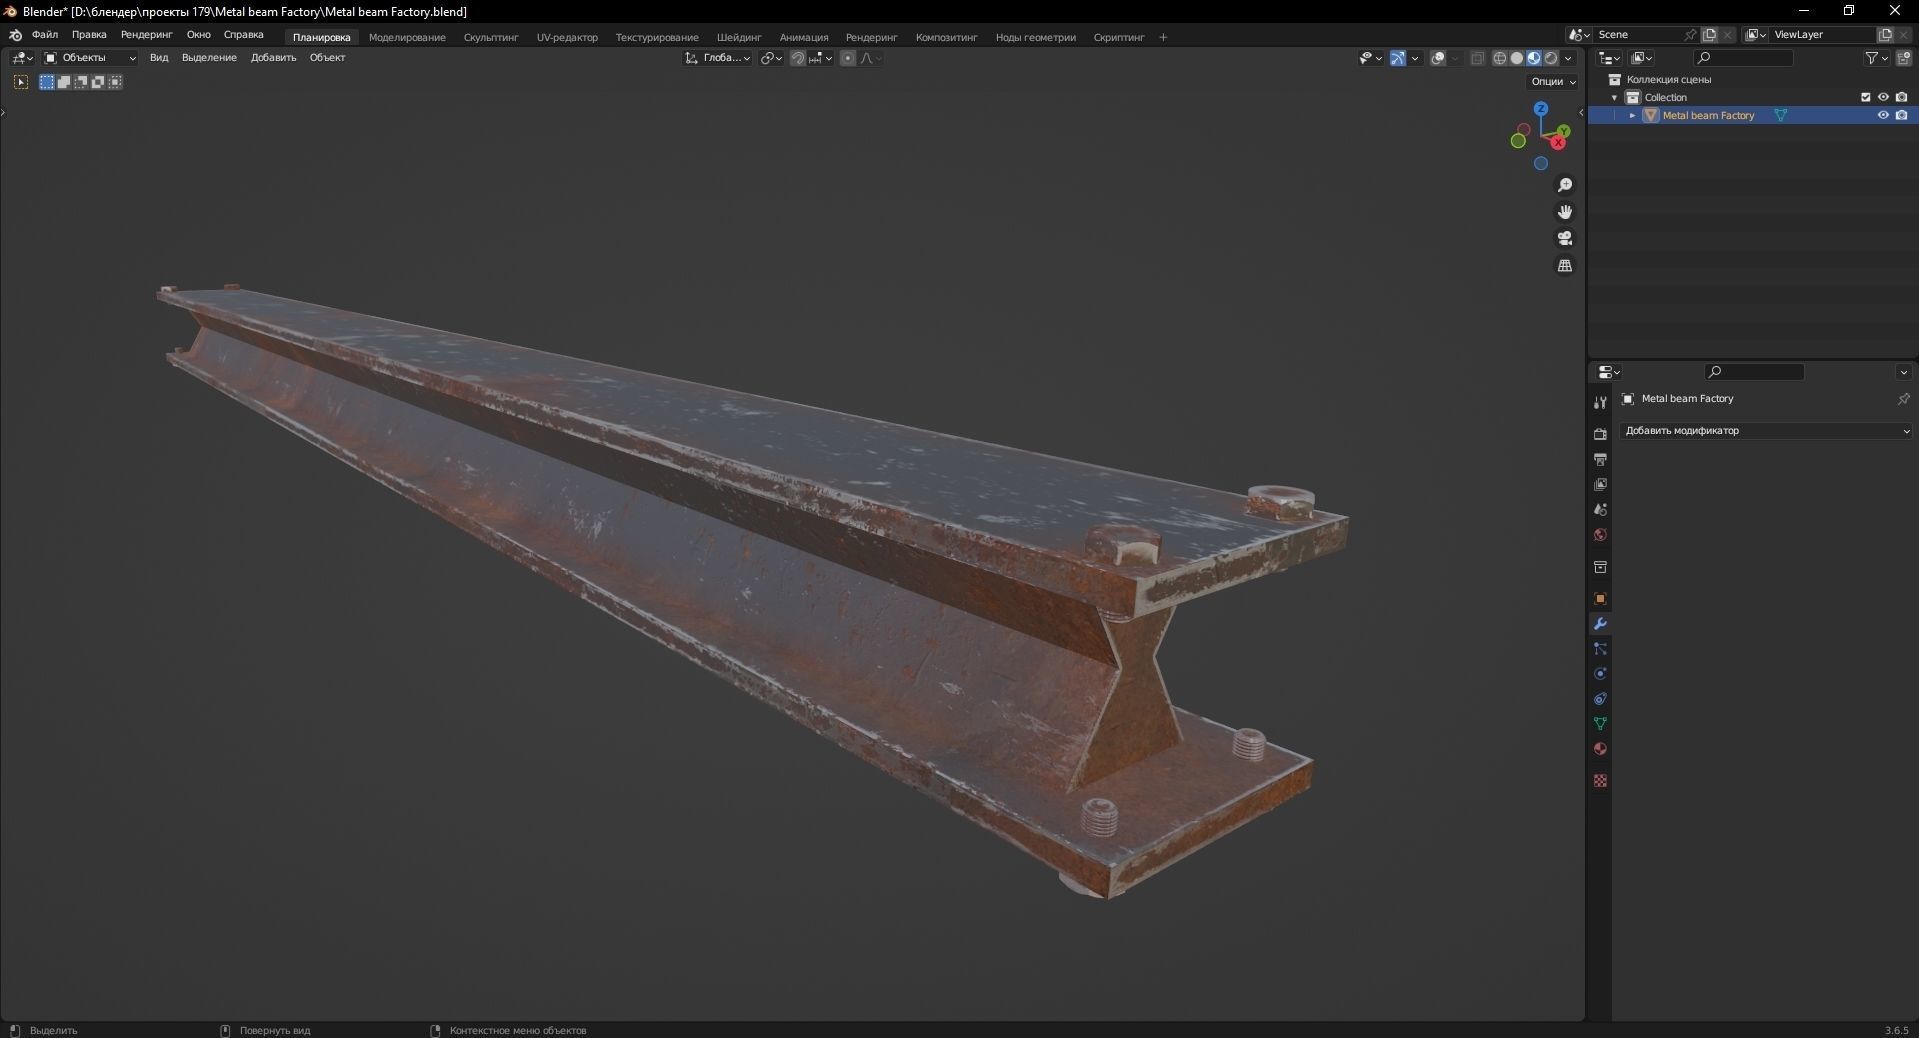
Task: Open the Output properties tab icon
Action: (1600, 459)
